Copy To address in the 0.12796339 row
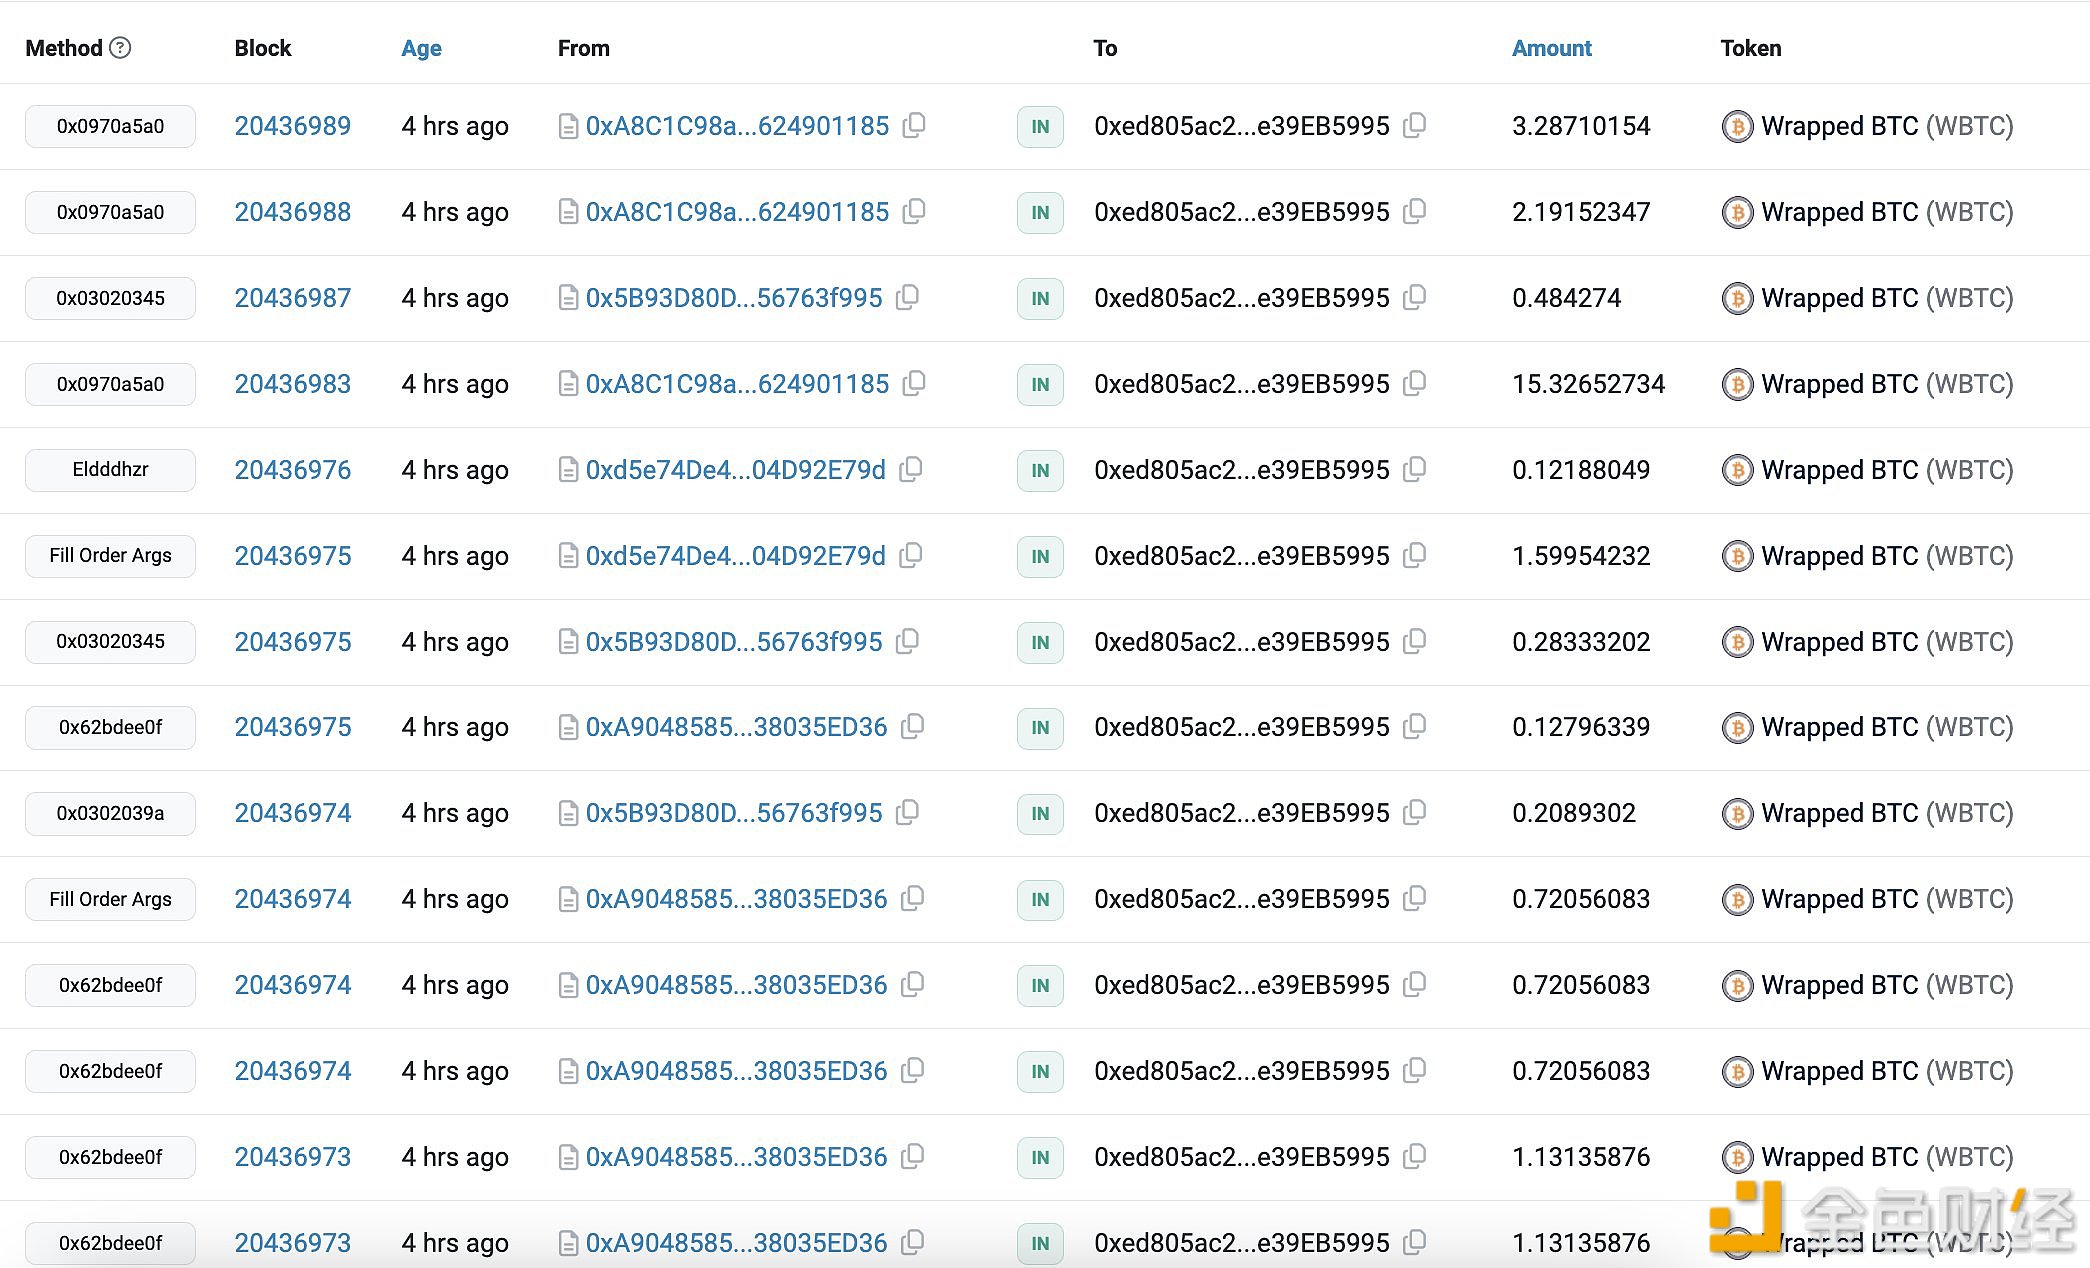2090x1268 pixels. [x=1414, y=727]
